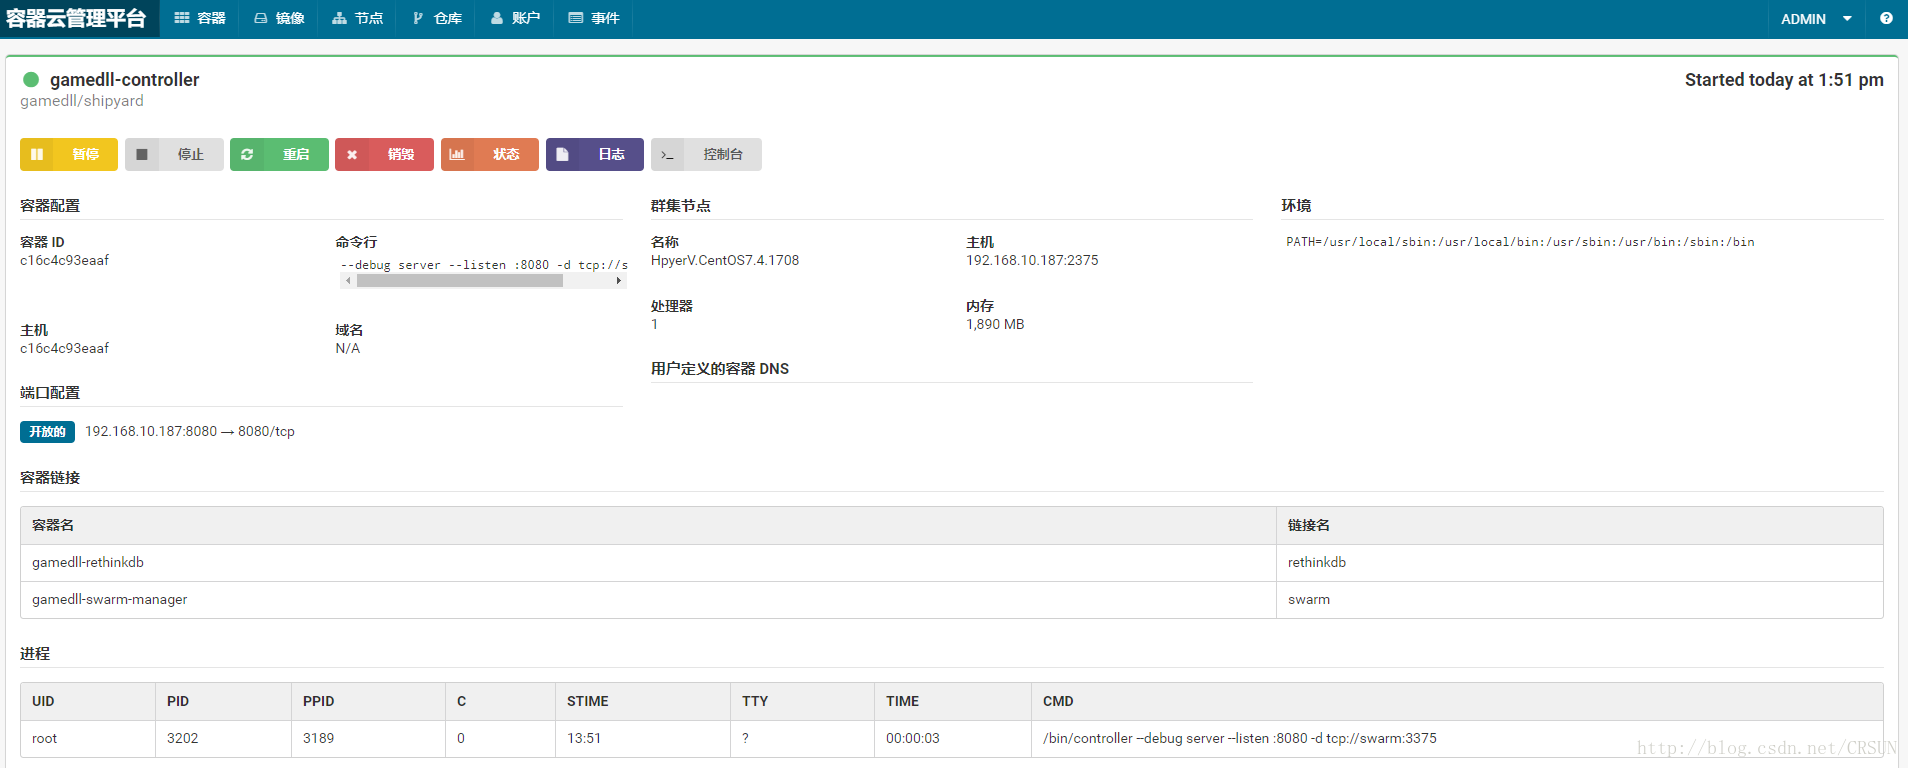
Task: Select memory value 1,890 MB
Action: [995, 324]
